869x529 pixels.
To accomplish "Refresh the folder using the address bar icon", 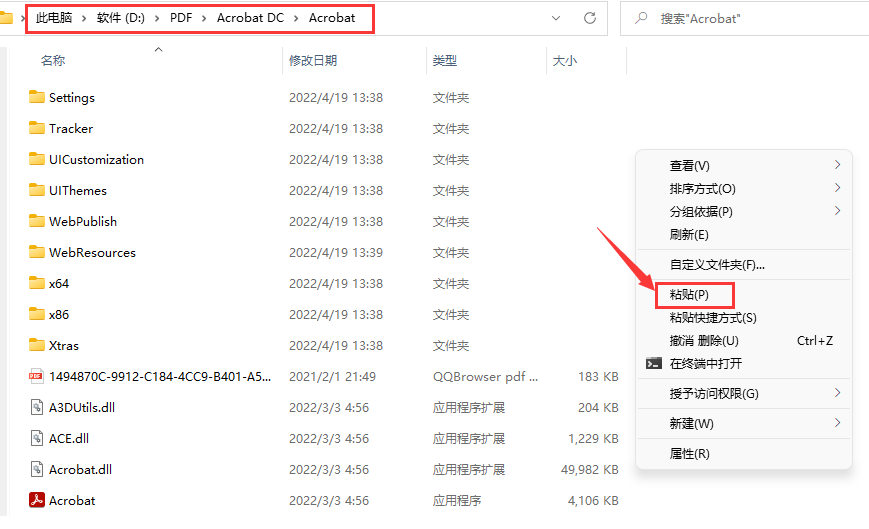I will pos(590,18).
